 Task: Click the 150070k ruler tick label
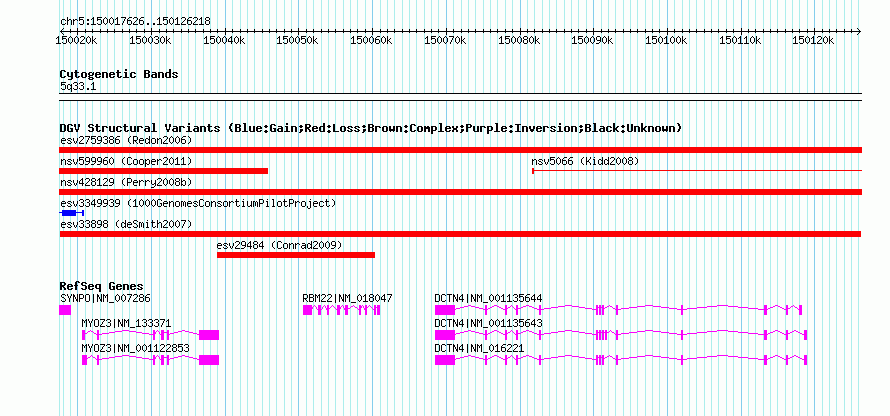pyautogui.click(x=445, y=40)
